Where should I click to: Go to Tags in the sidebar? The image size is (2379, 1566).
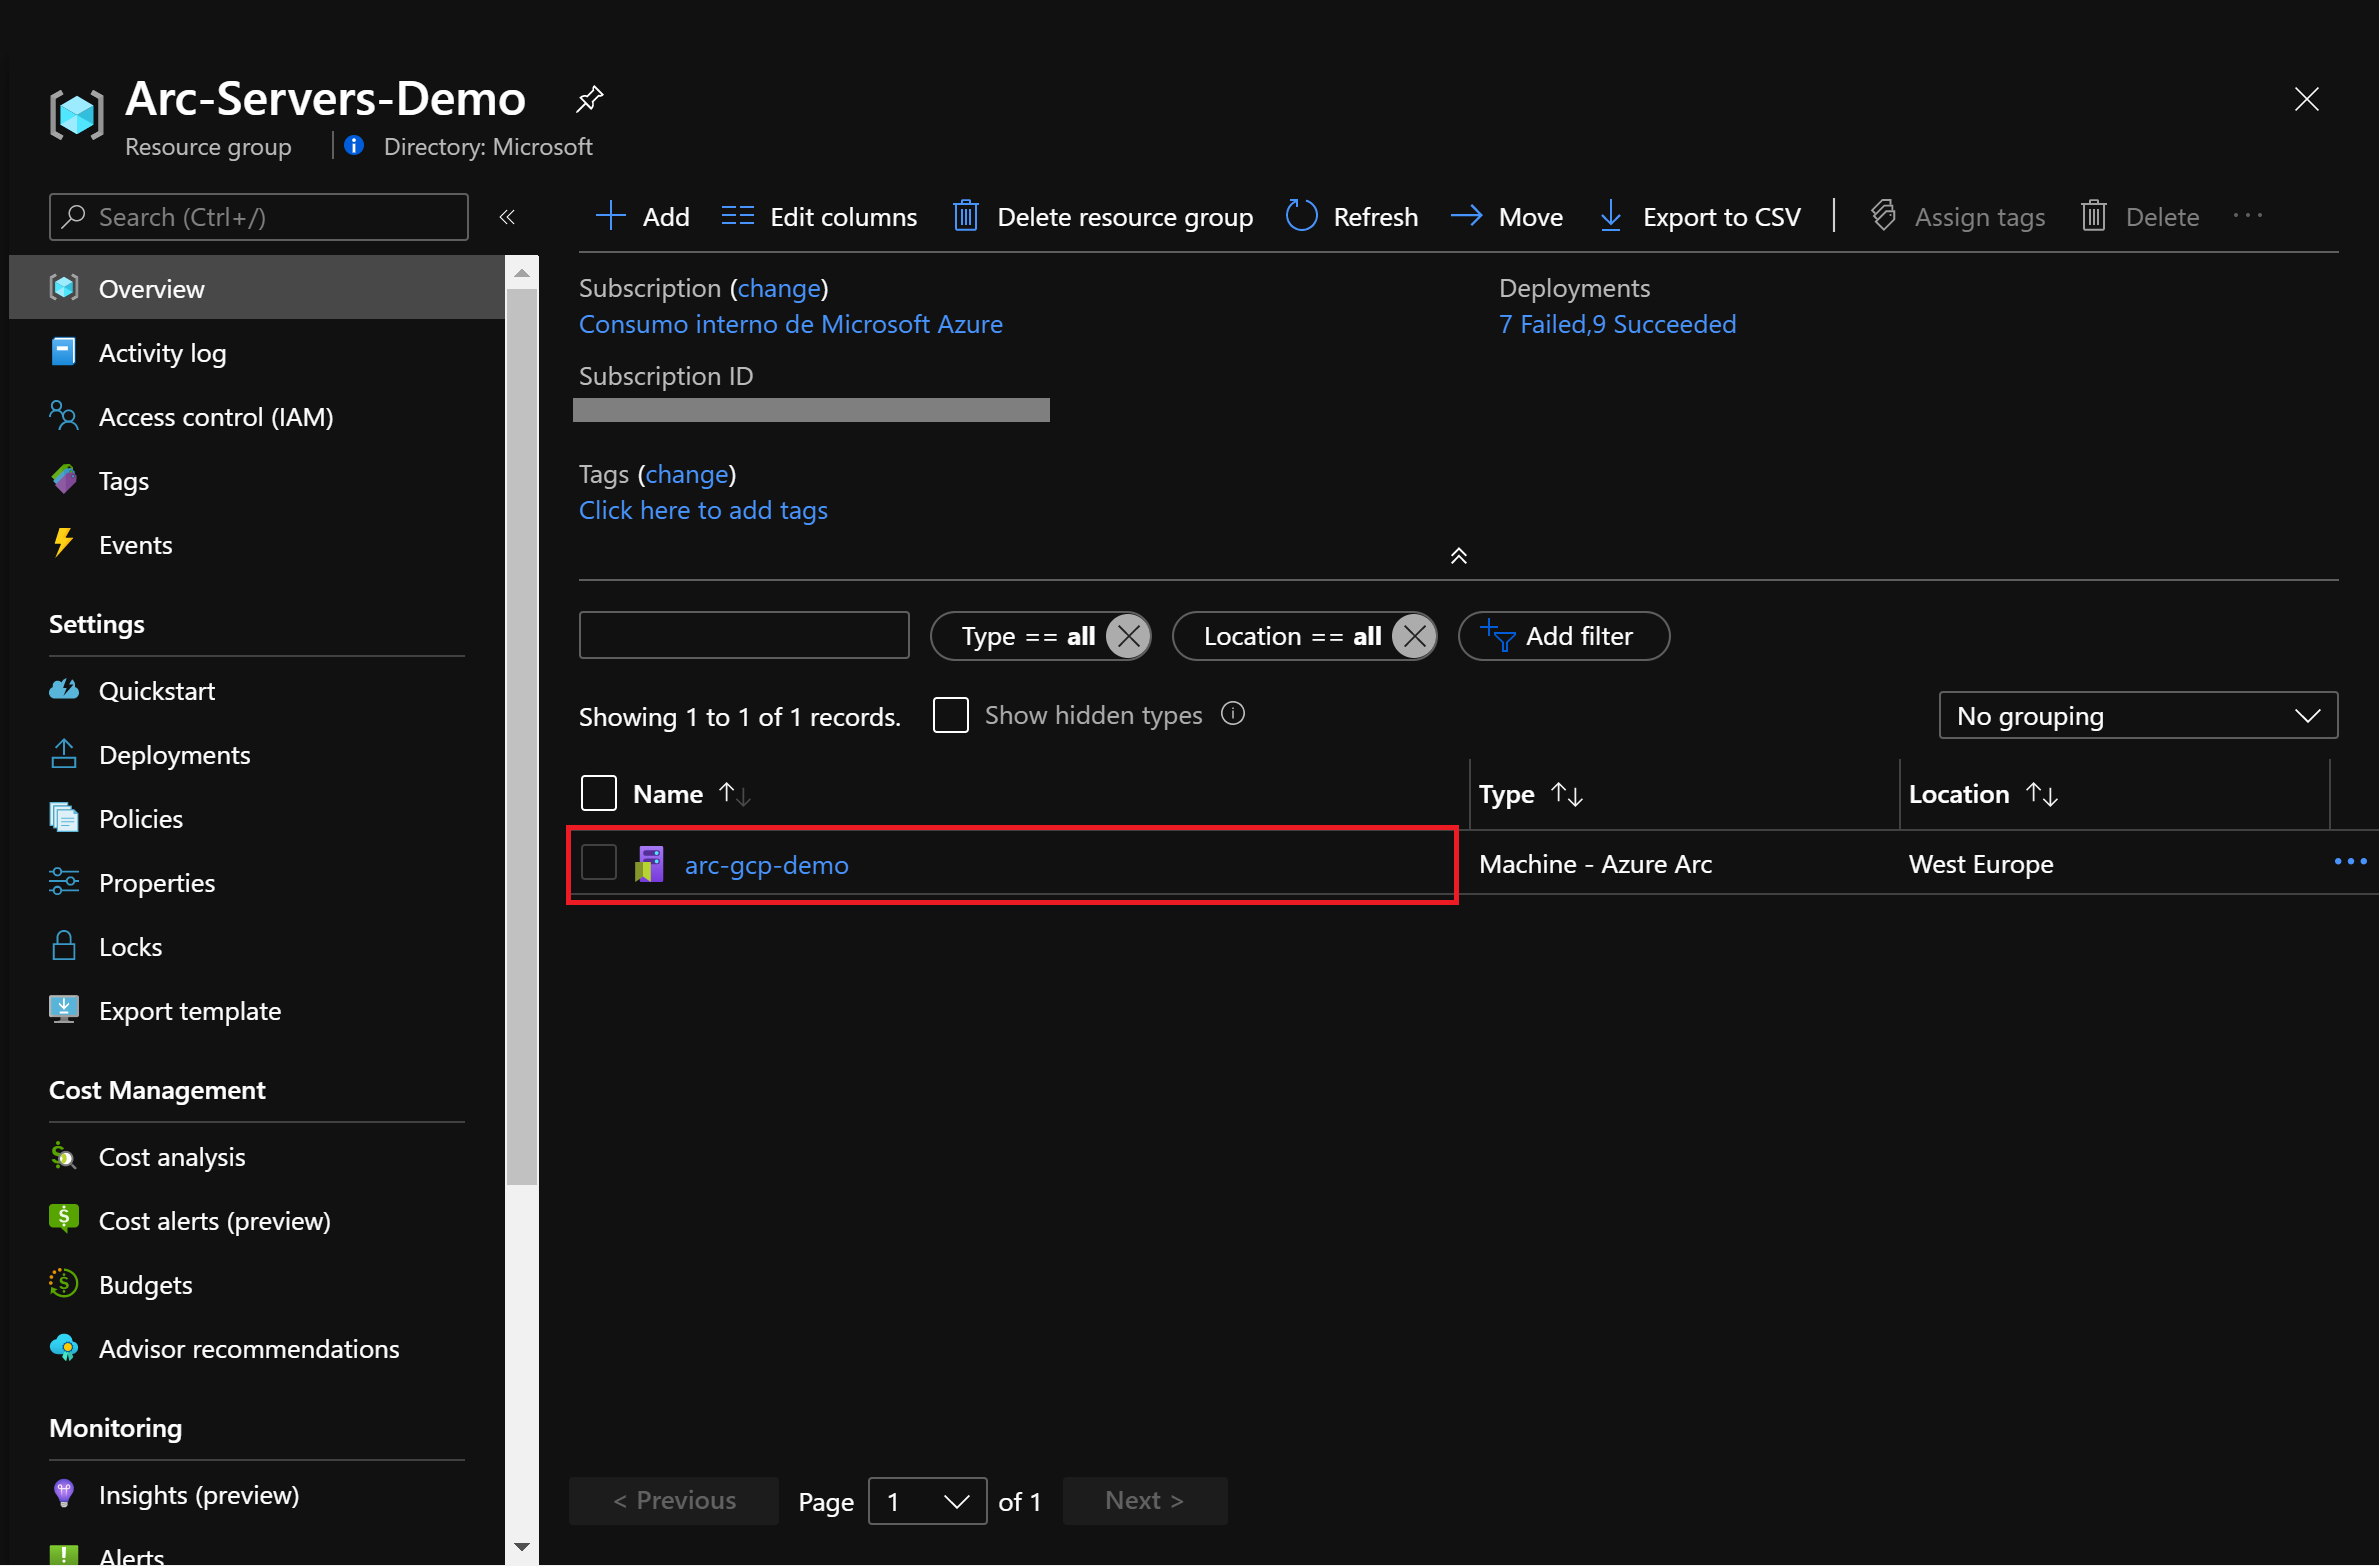124,480
